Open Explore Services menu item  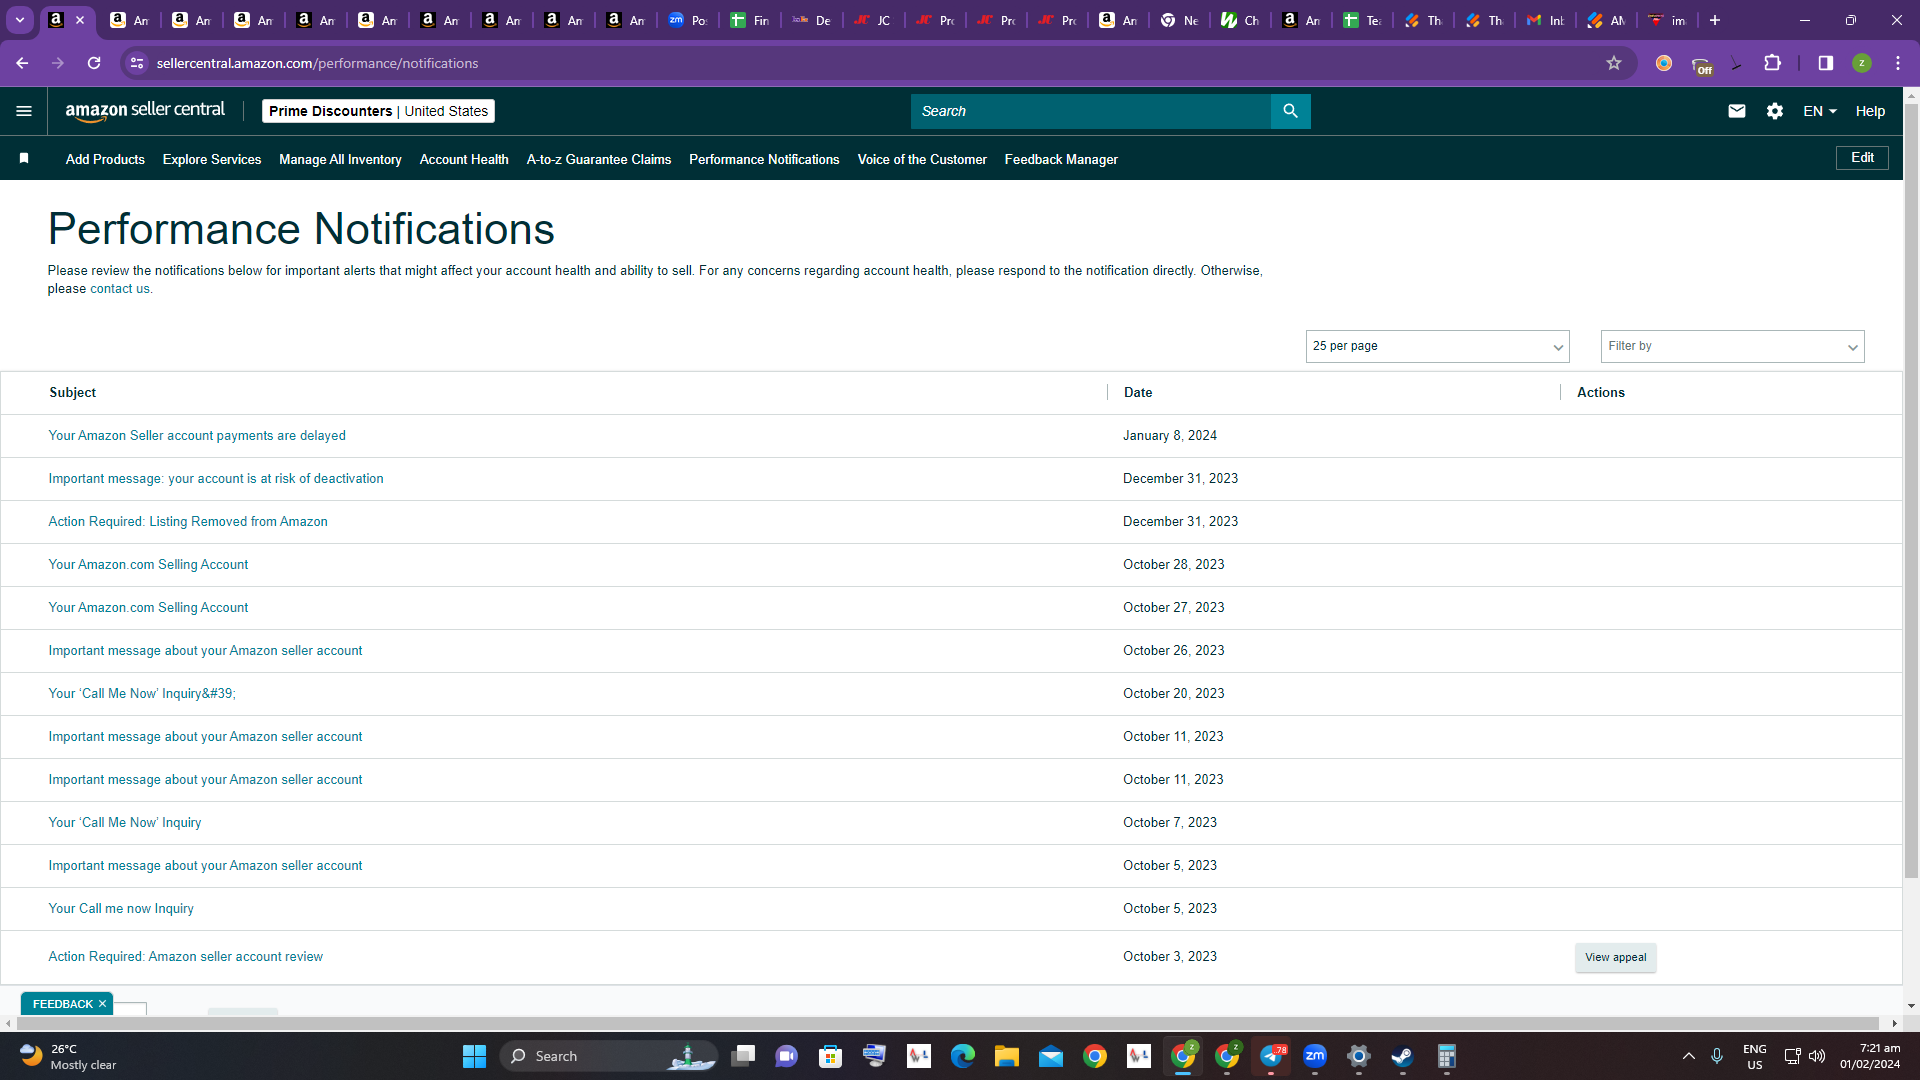212,159
